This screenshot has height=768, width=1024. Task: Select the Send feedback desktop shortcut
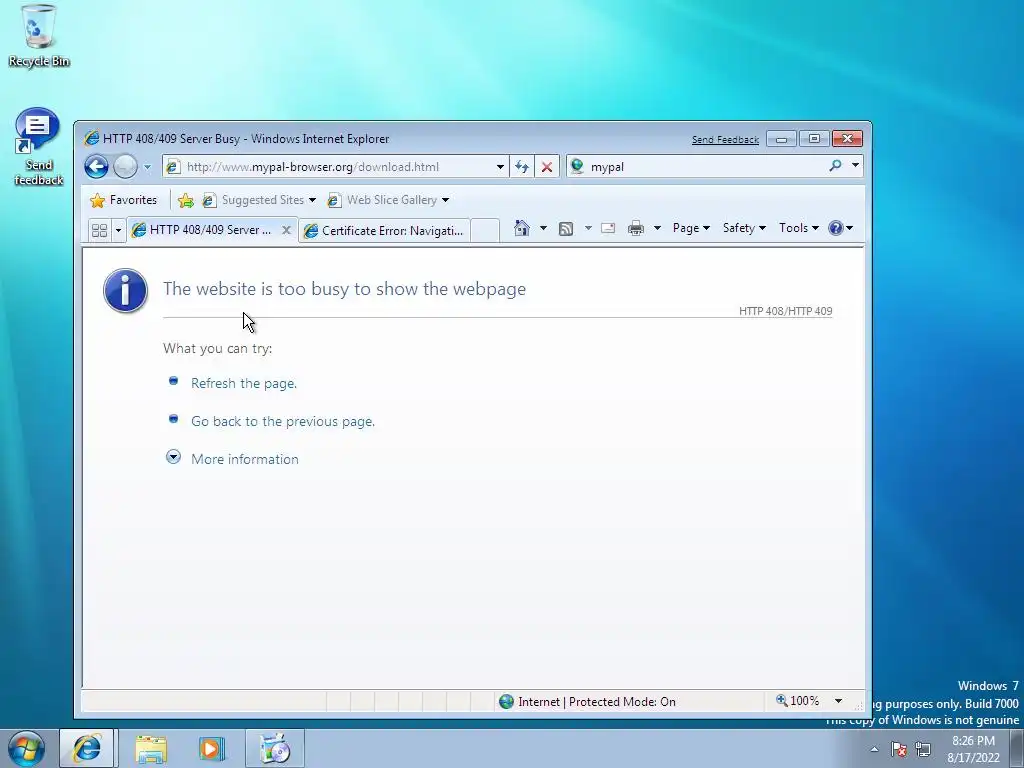39,148
